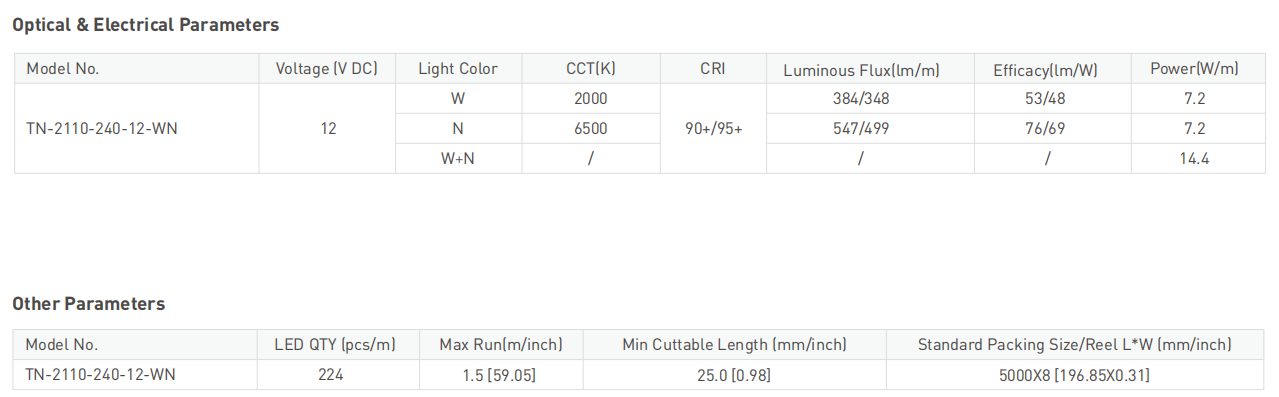Screen dimensions: 1279x397
Task: Click the CRI column header
Action: point(713,69)
